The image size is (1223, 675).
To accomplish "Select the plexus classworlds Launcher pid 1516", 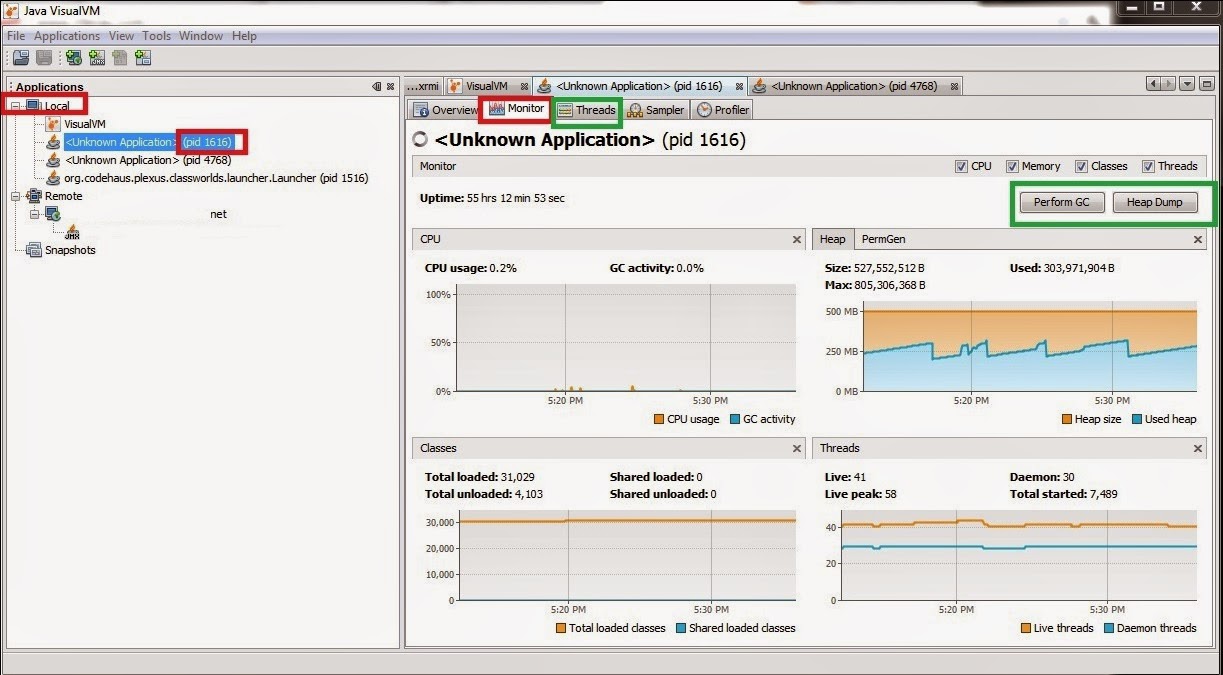I will [216, 178].
